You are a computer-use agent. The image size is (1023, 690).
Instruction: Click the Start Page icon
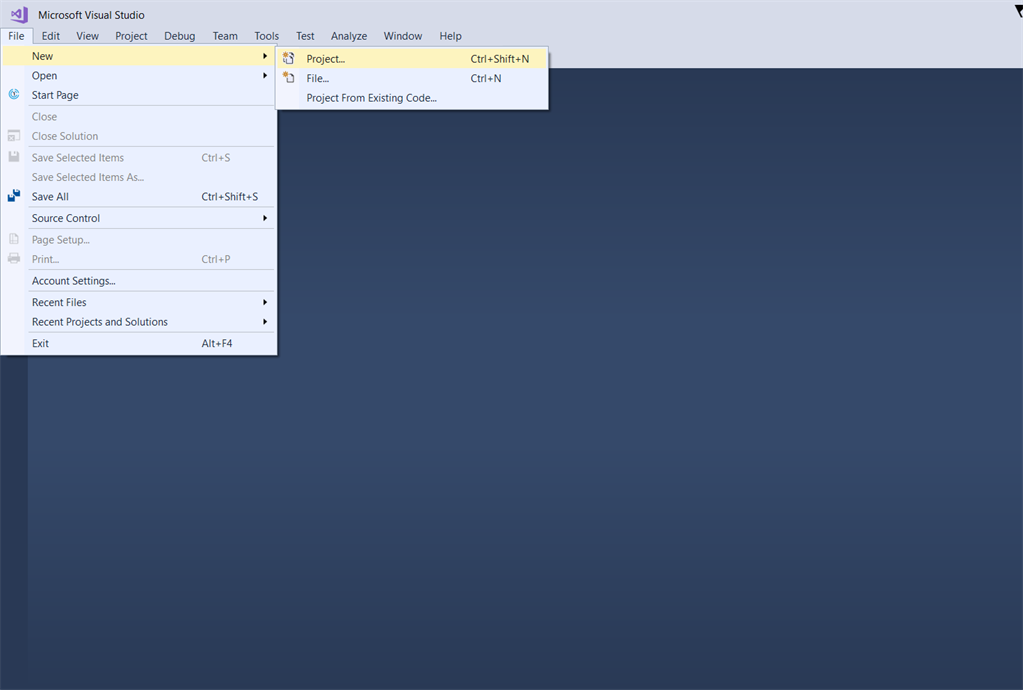[14, 95]
